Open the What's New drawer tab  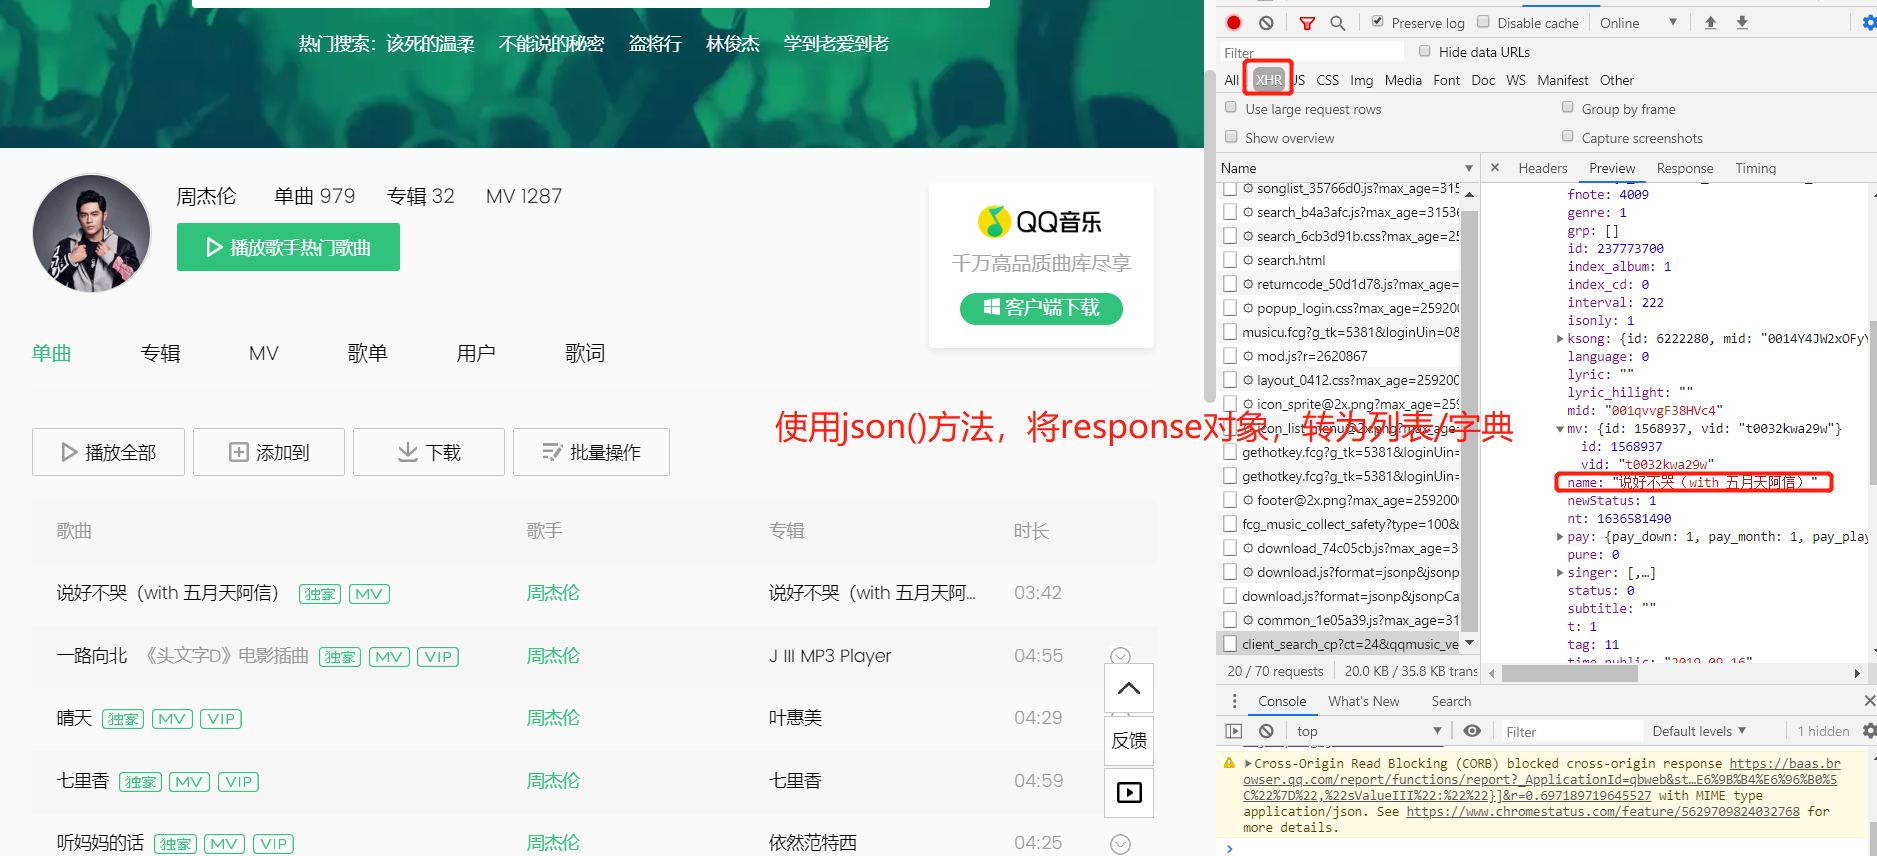click(x=1363, y=701)
